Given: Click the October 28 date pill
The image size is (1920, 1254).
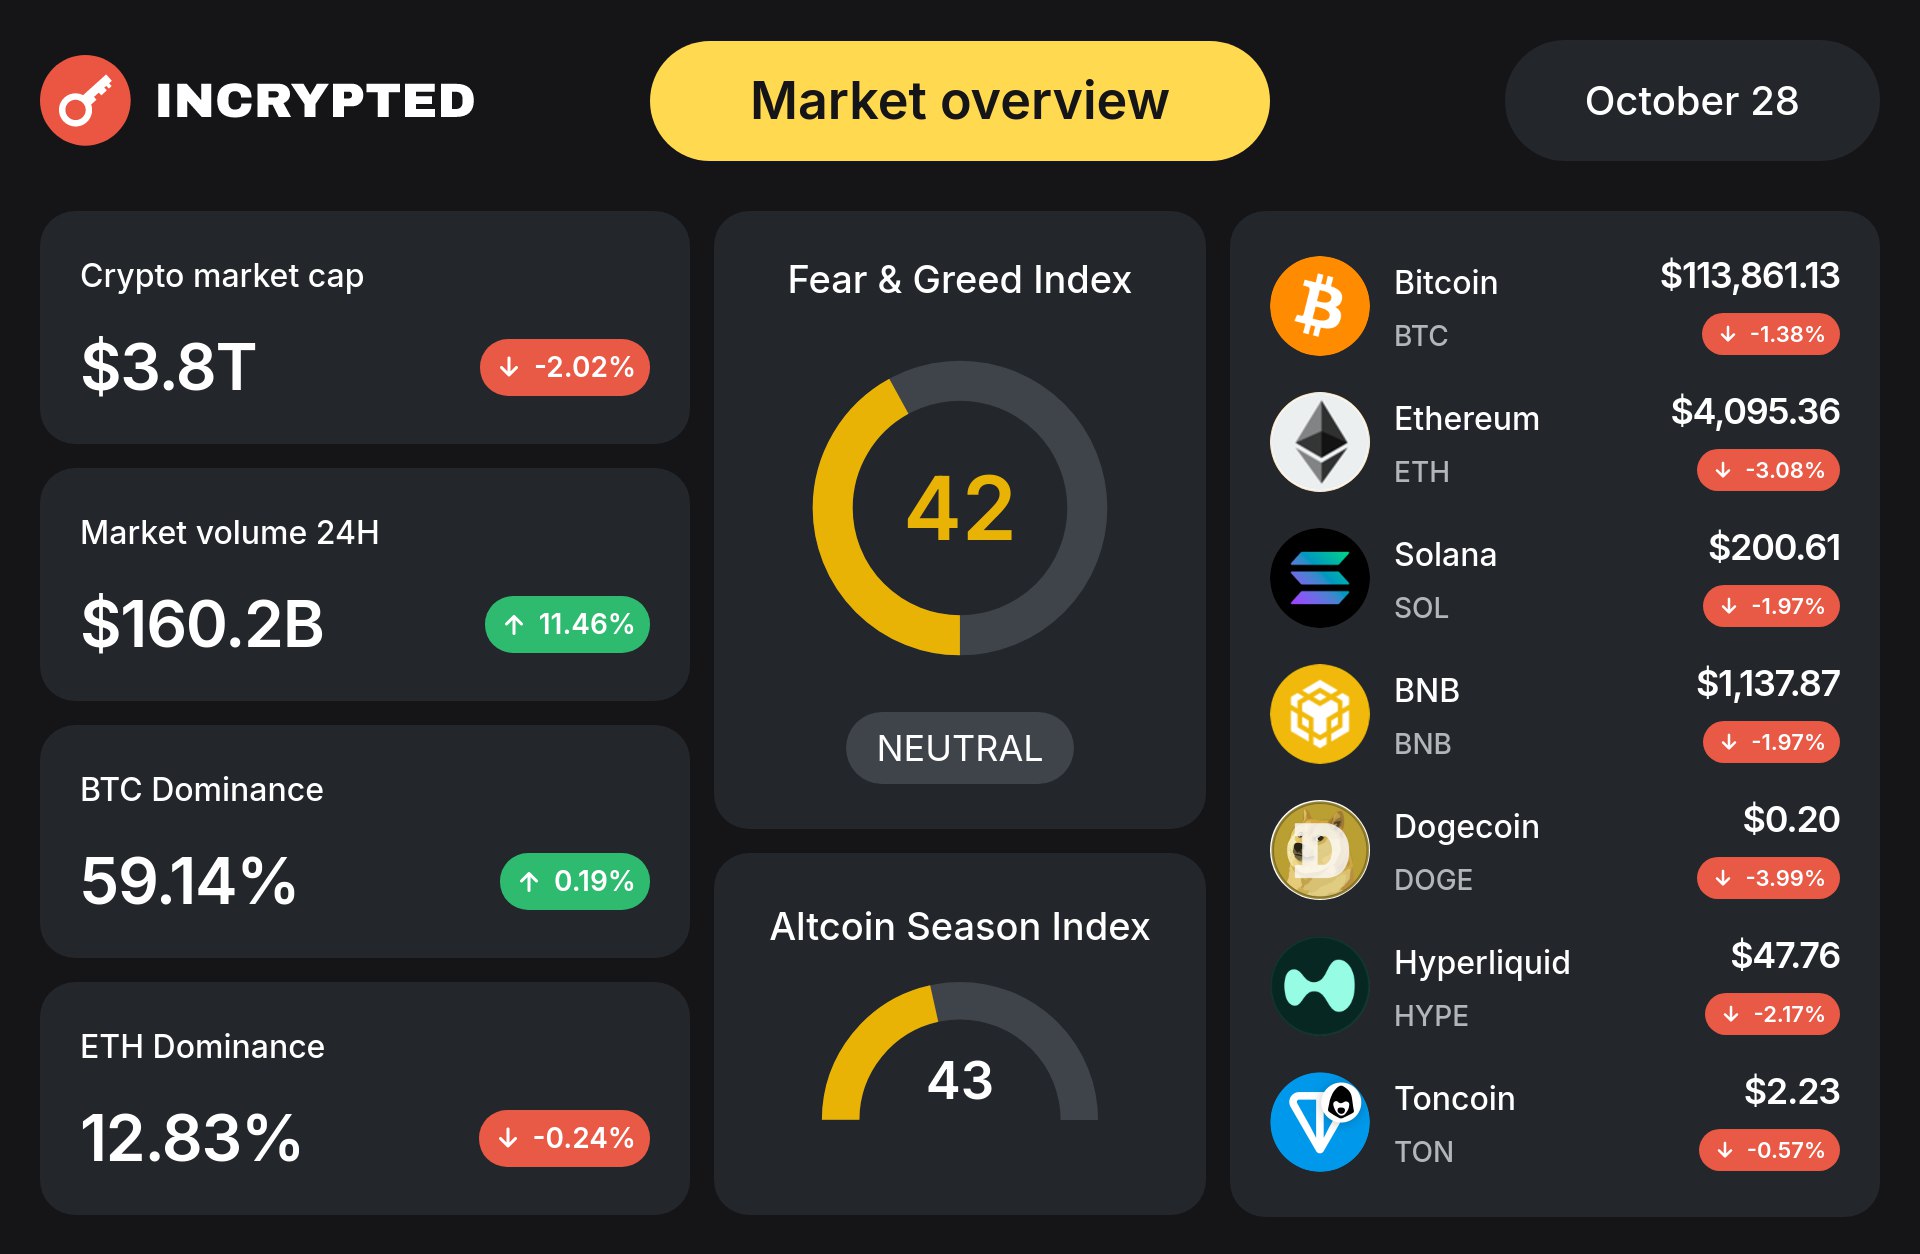Looking at the screenshot, I should click(x=1691, y=101).
